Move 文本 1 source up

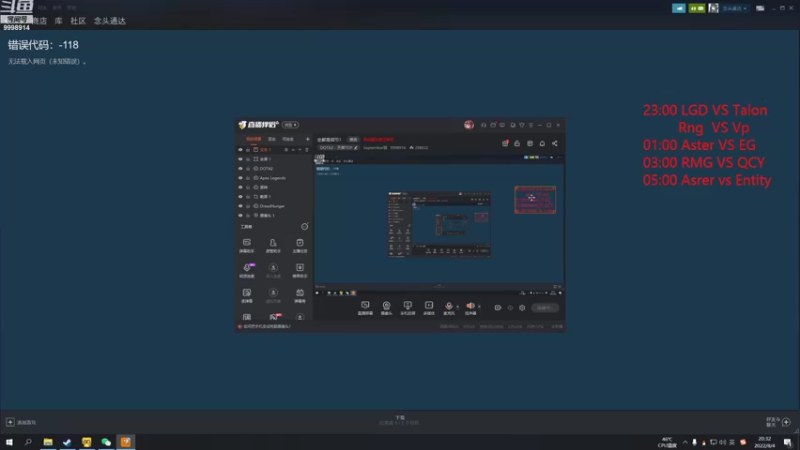coord(293,150)
